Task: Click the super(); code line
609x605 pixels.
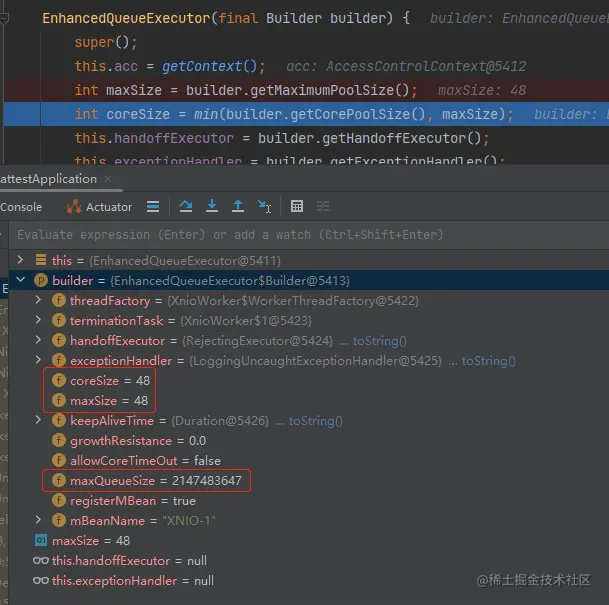Action: (x=106, y=42)
